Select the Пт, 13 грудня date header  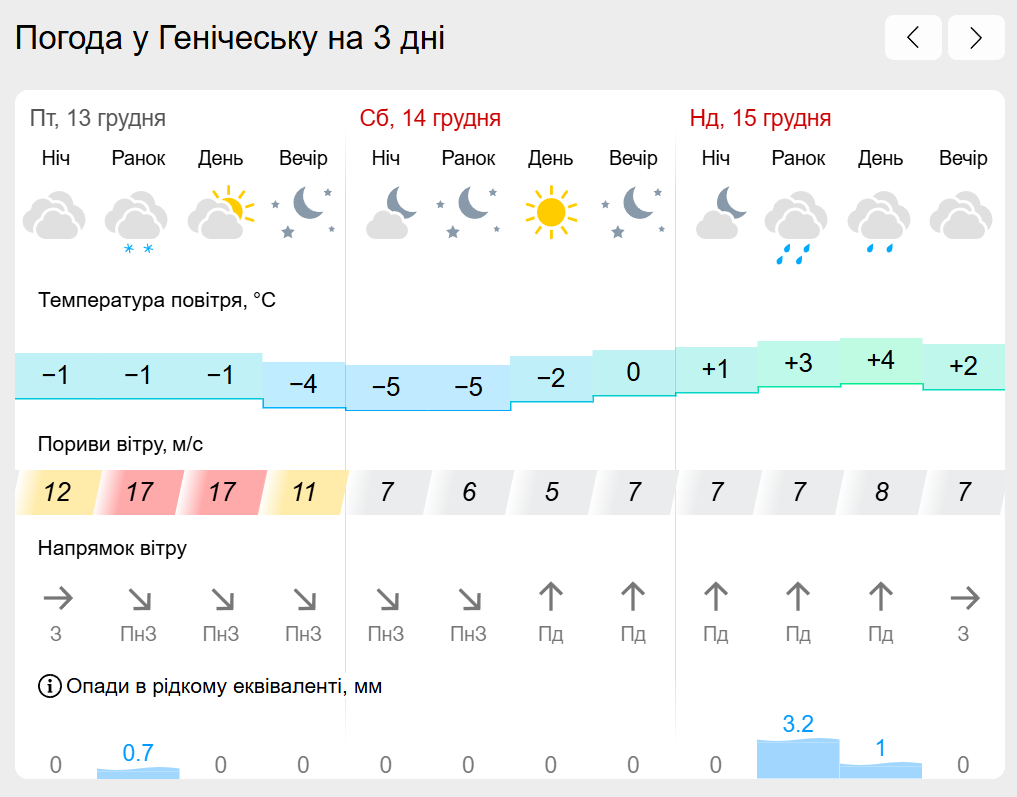98,118
